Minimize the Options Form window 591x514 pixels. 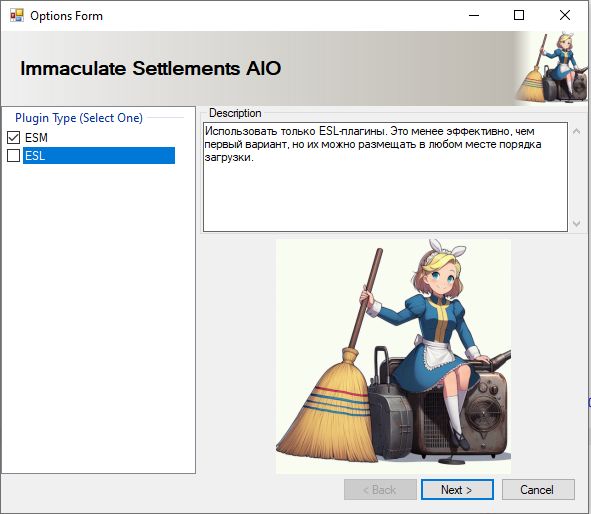tap(474, 15)
